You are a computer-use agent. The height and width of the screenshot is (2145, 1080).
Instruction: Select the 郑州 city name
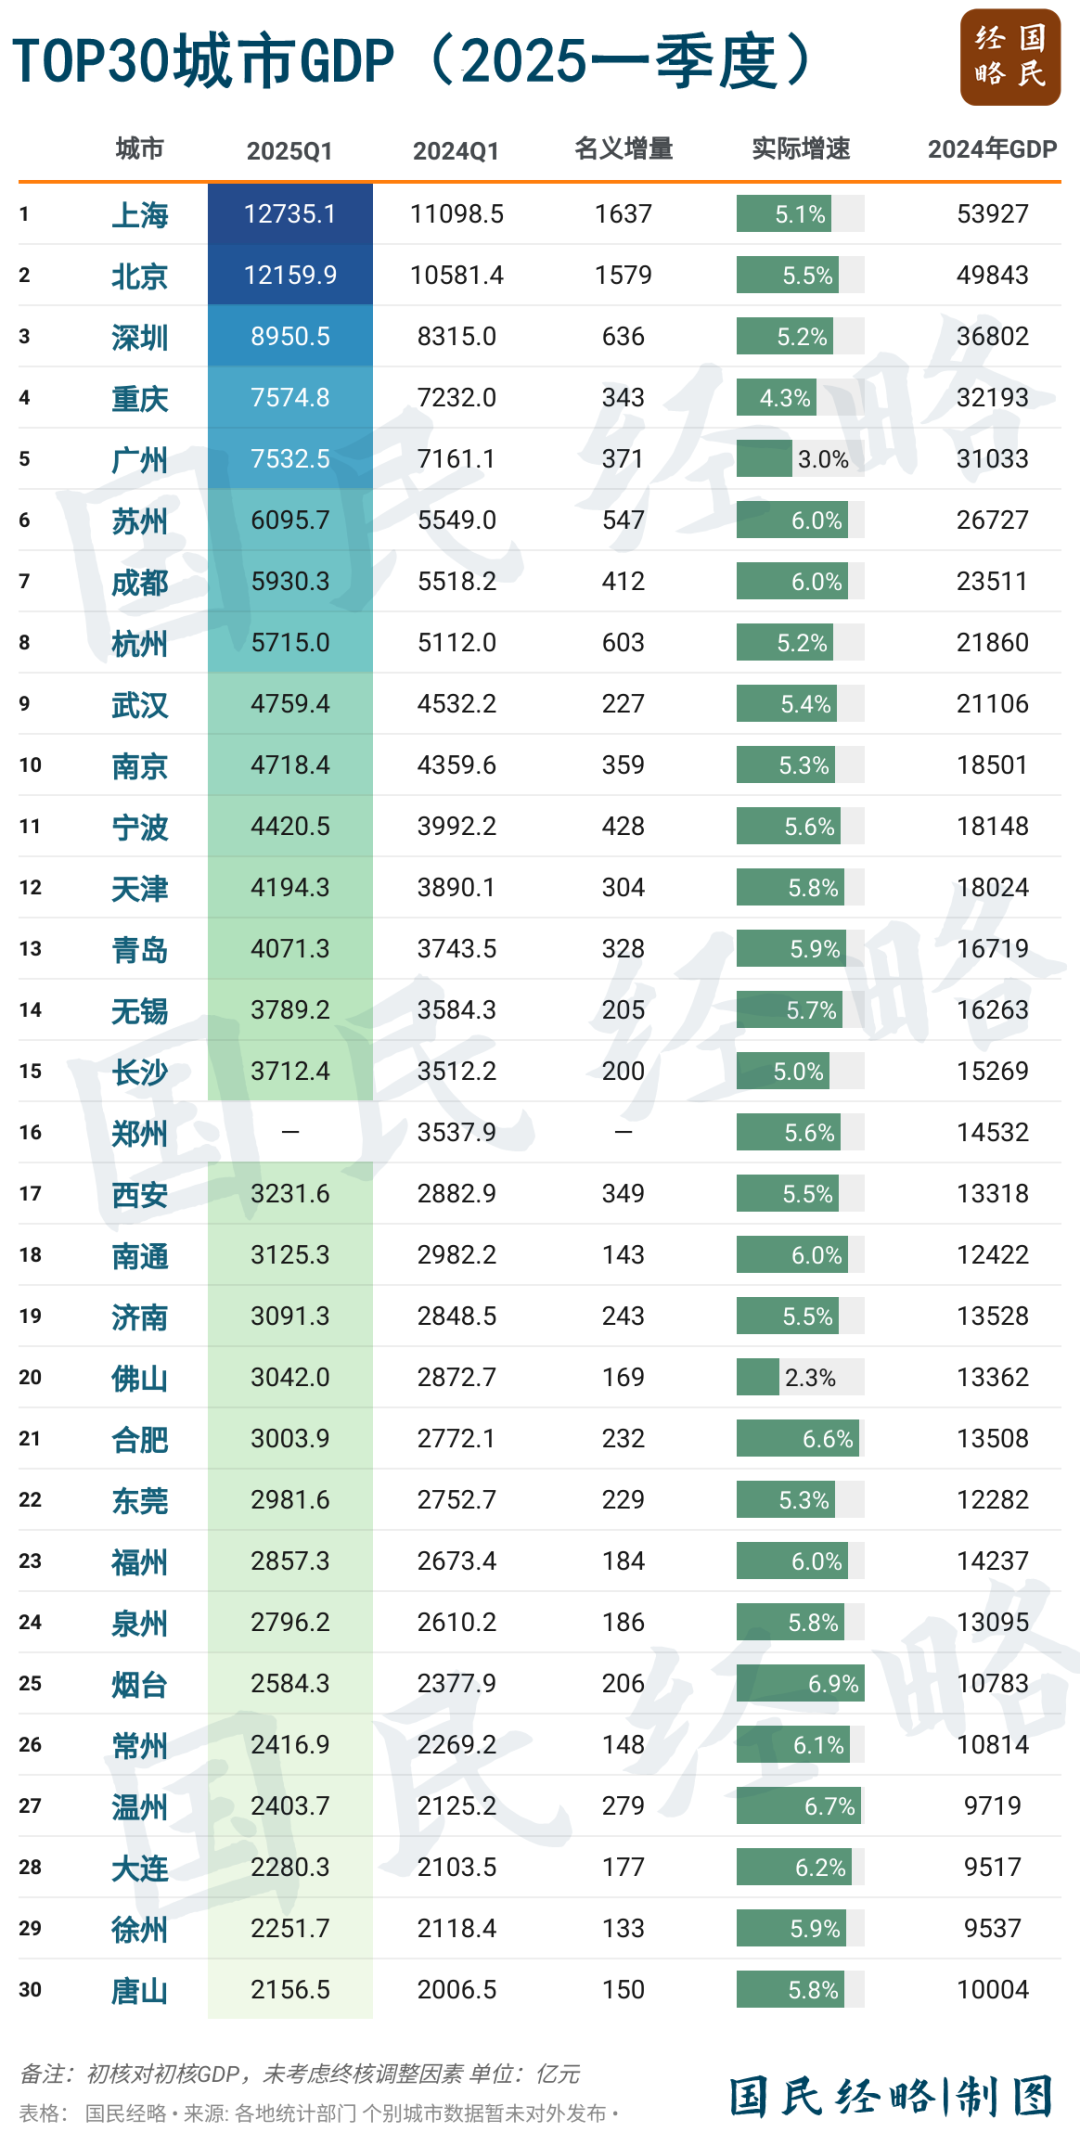pos(140,1133)
